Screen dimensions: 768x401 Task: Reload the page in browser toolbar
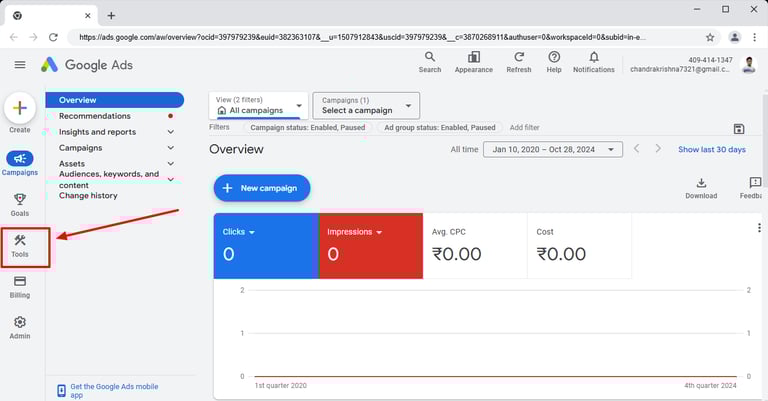(53, 37)
